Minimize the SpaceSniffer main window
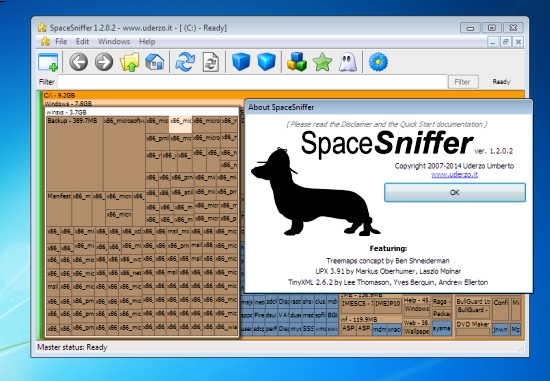Image resolution: width=550 pixels, height=381 pixels. click(x=470, y=28)
